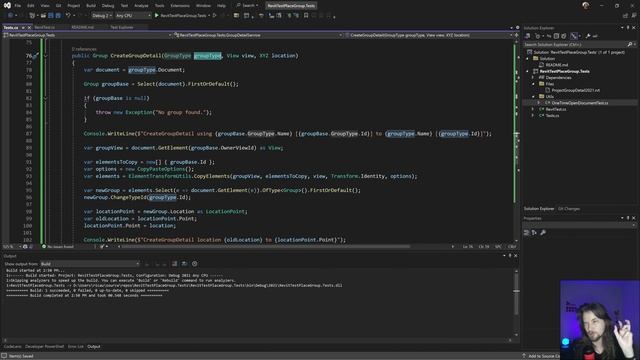Click Properties wrench icon in Solution Explorer
Screen dimensions: 640x360
(588, 36)
